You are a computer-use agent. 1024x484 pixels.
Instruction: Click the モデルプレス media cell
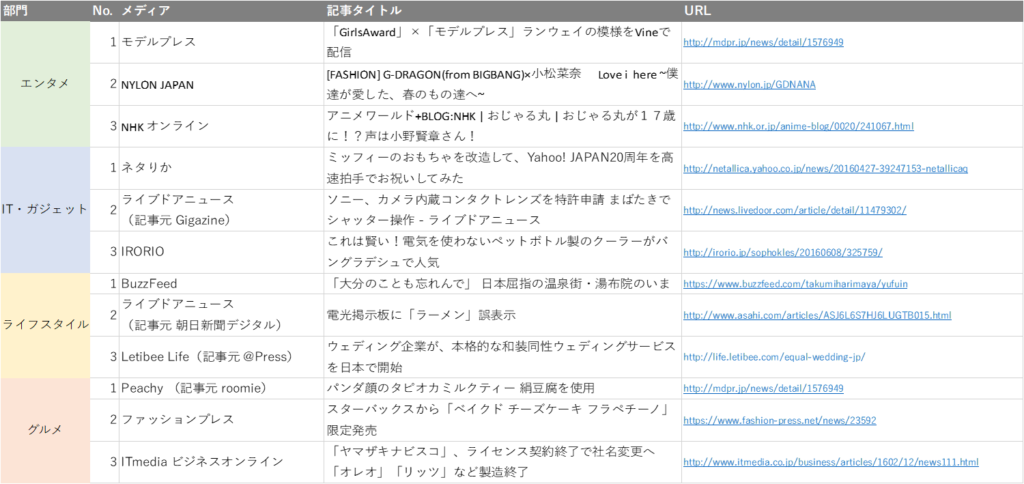click(221, 42)
